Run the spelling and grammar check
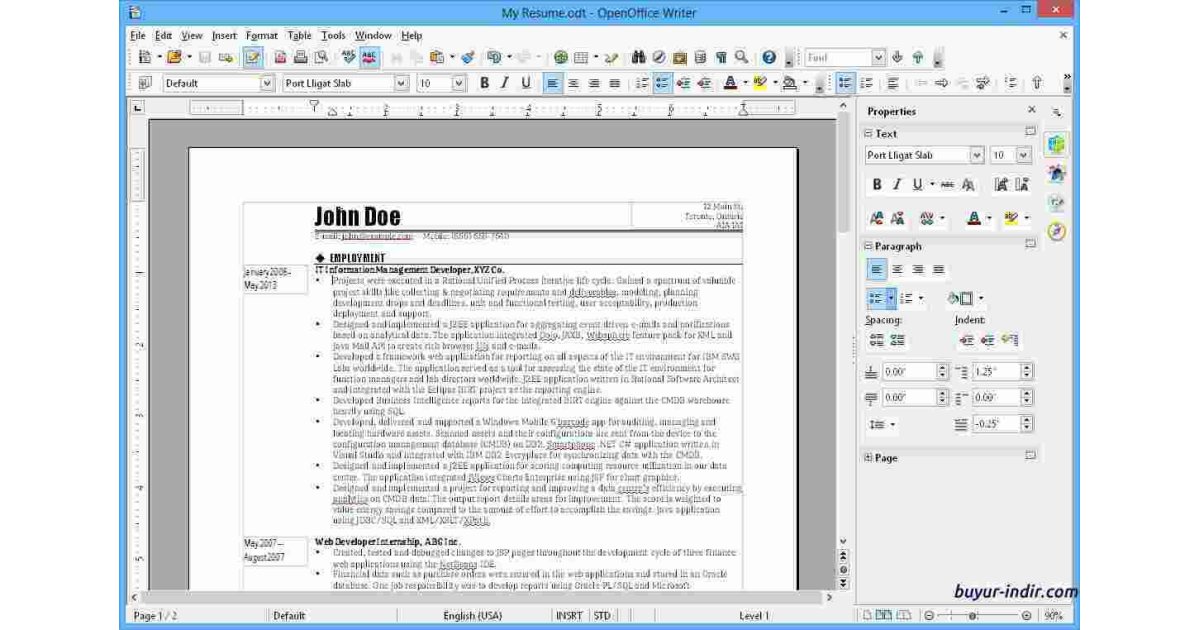1200x630 pixels. (x=347, y=57)
